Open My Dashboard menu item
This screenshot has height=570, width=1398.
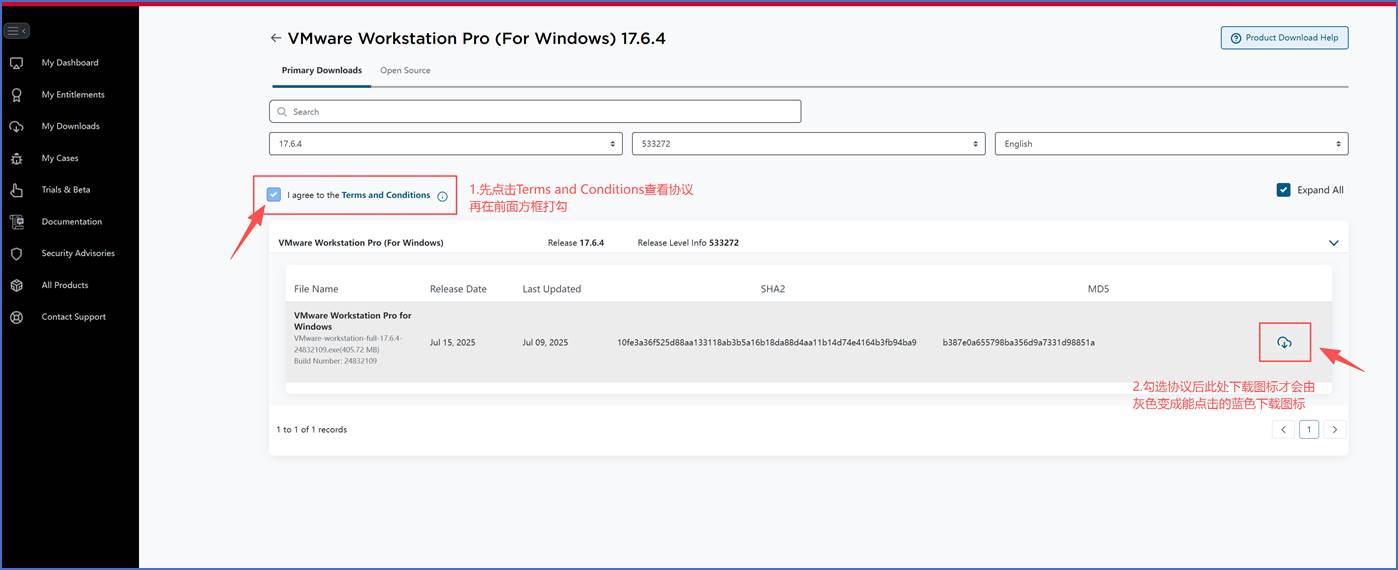click(70, 63)
